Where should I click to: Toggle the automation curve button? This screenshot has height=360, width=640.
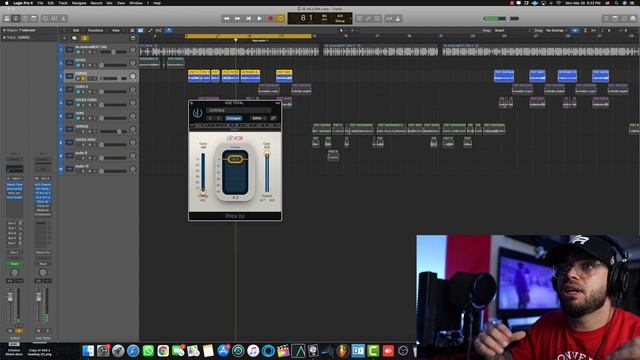pos(150,30)
